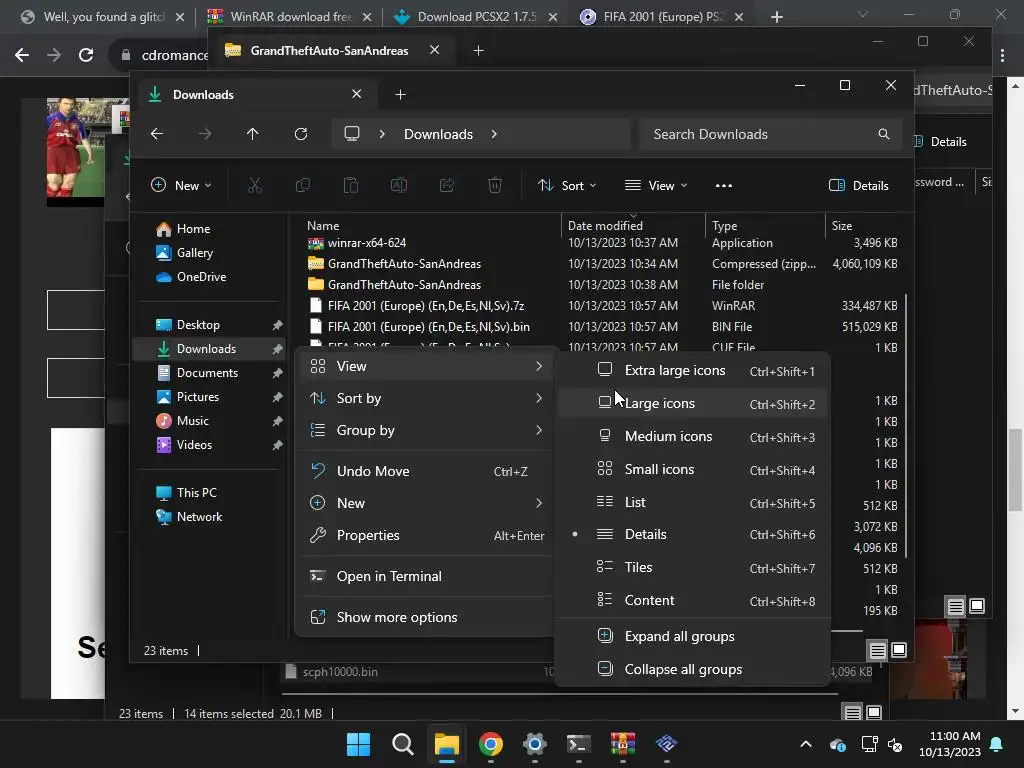Choose Show more options
This screenshot has height=768, width=1024.
[427, 617]
